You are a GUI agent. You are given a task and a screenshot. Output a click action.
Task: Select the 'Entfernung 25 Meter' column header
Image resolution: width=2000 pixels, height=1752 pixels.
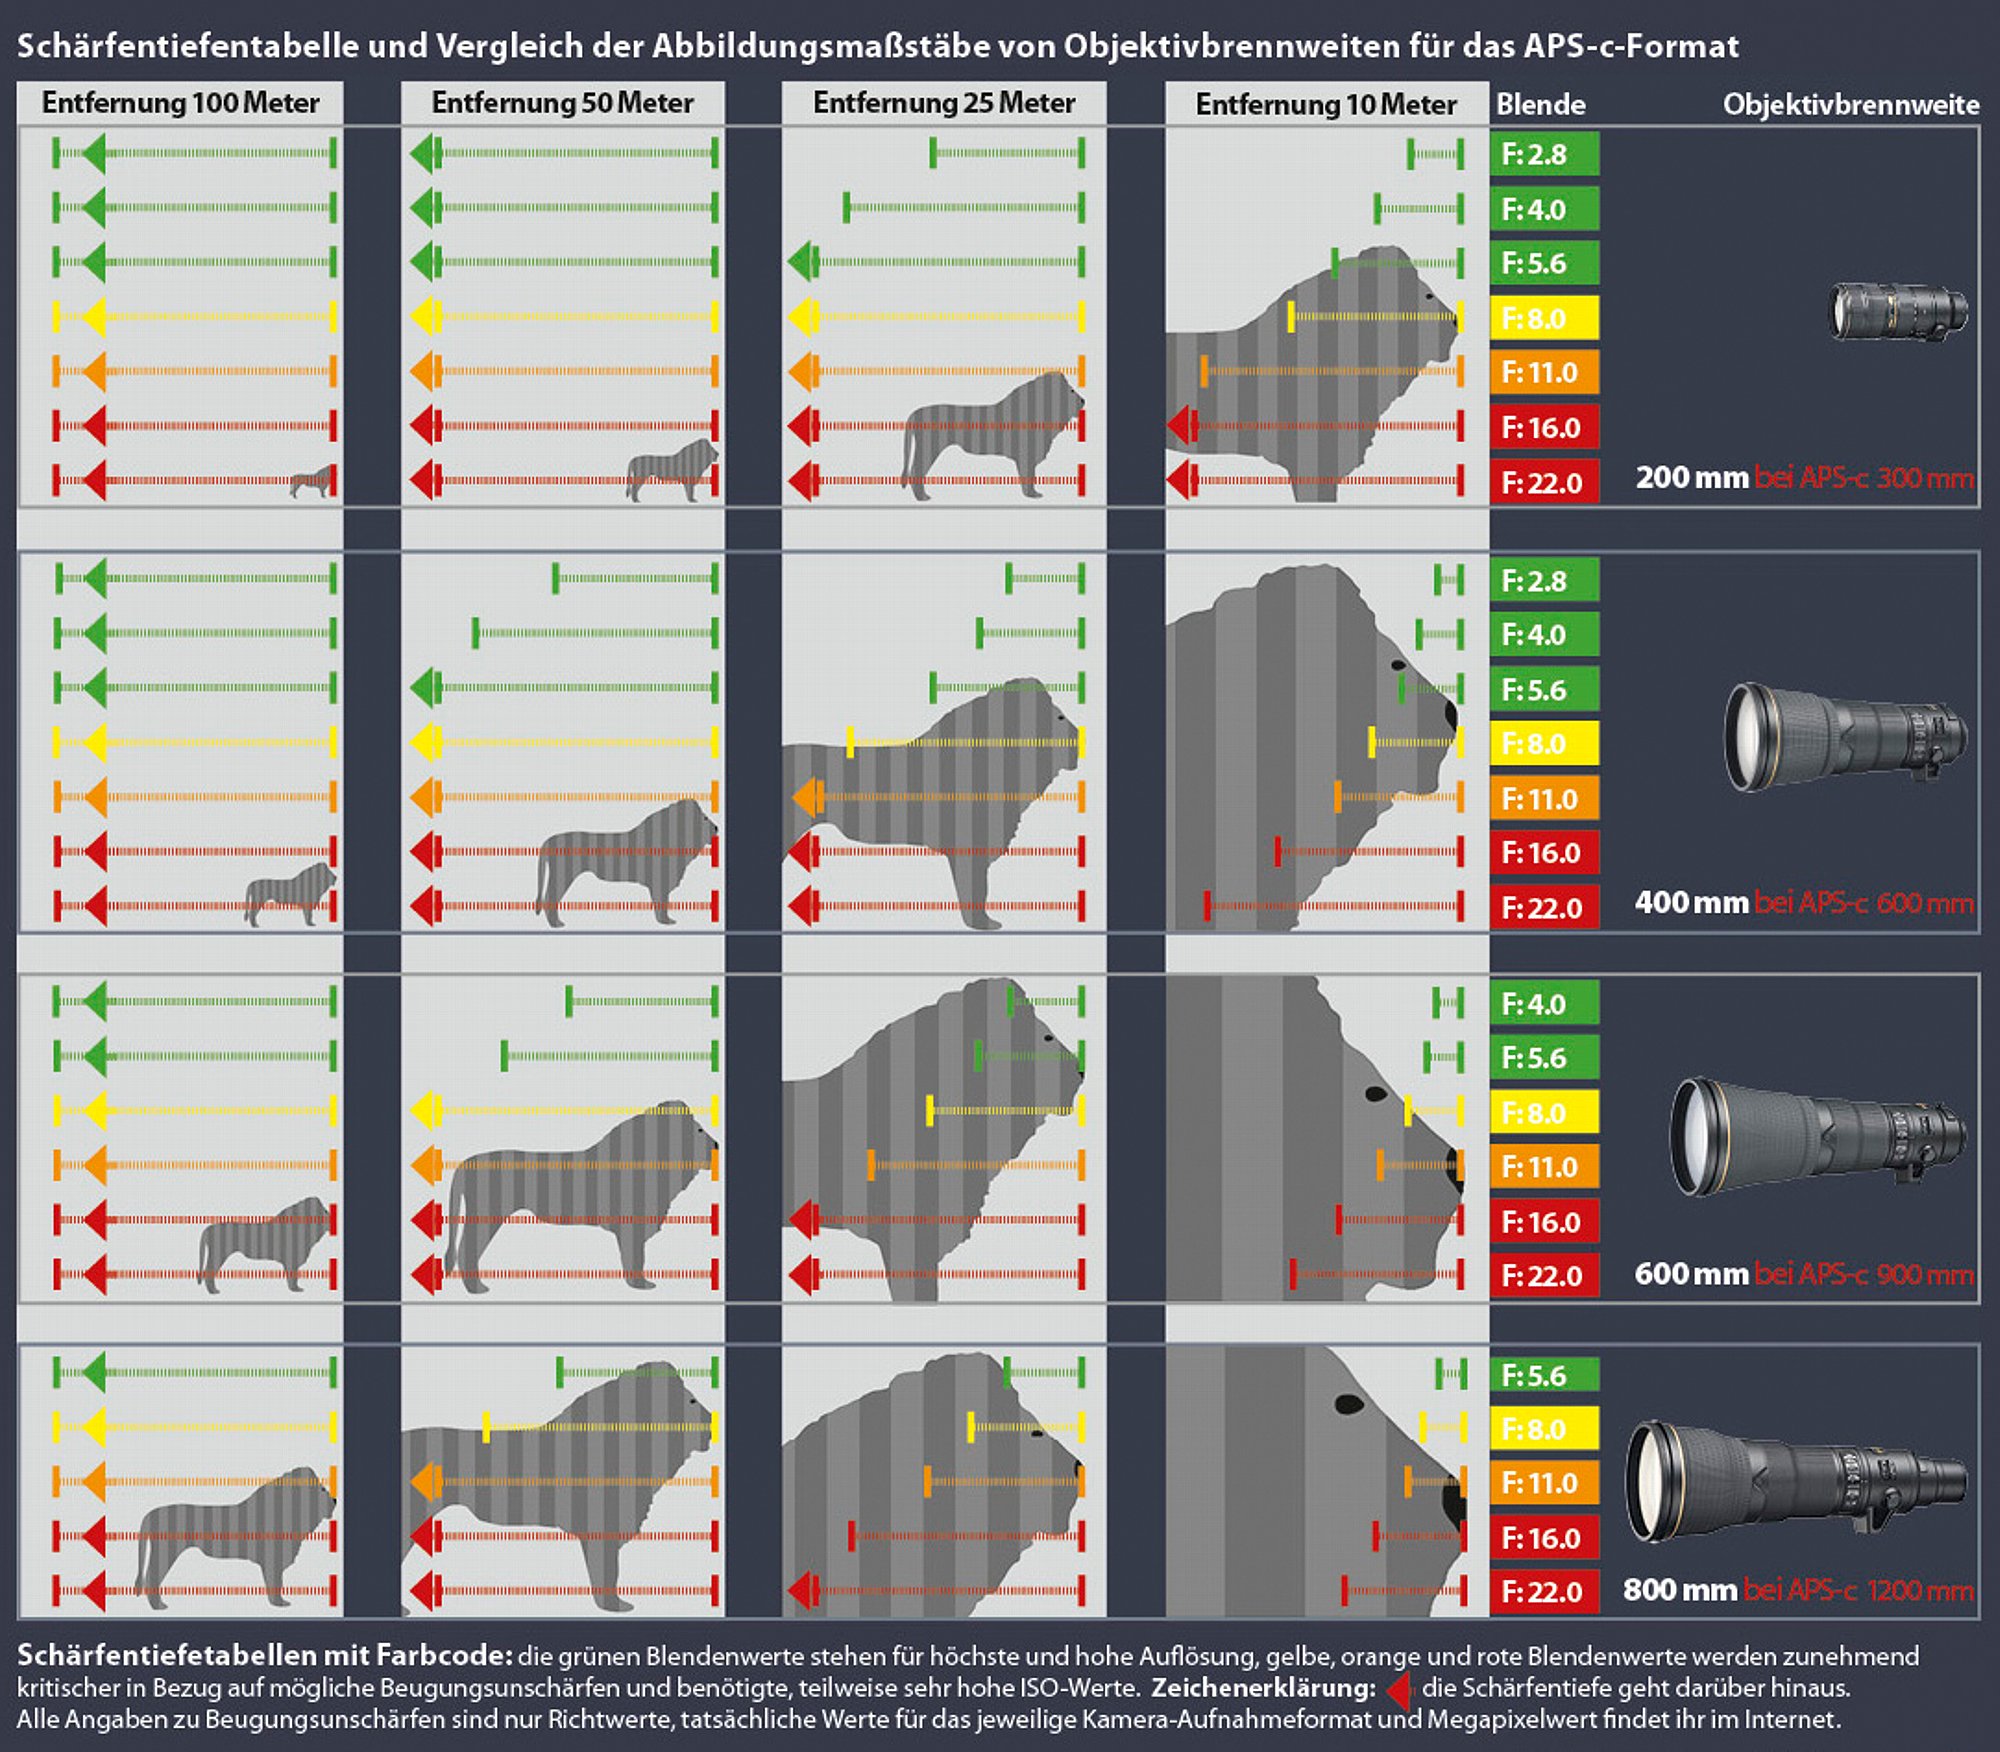(x=944, y=103)
